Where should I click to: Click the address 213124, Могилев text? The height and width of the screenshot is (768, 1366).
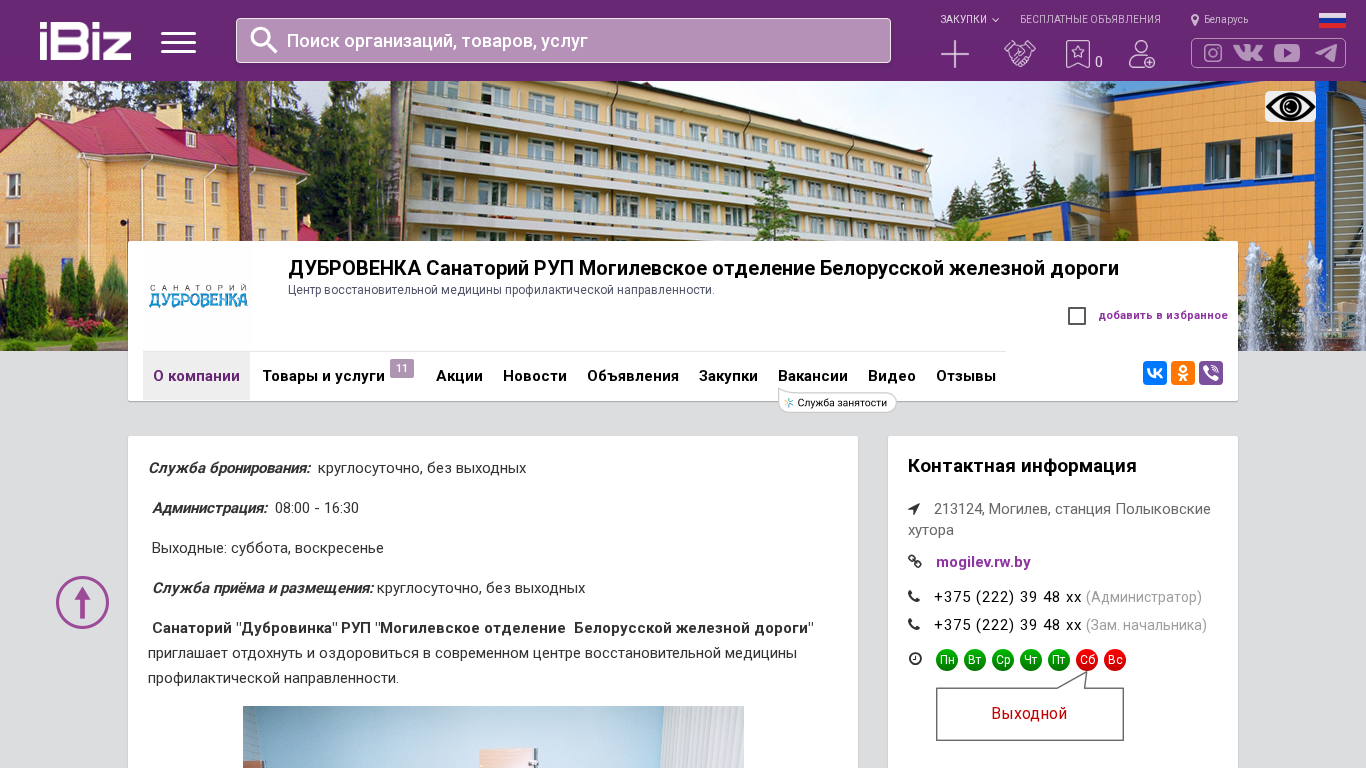pyautogui.click(x=1059, y=519)
